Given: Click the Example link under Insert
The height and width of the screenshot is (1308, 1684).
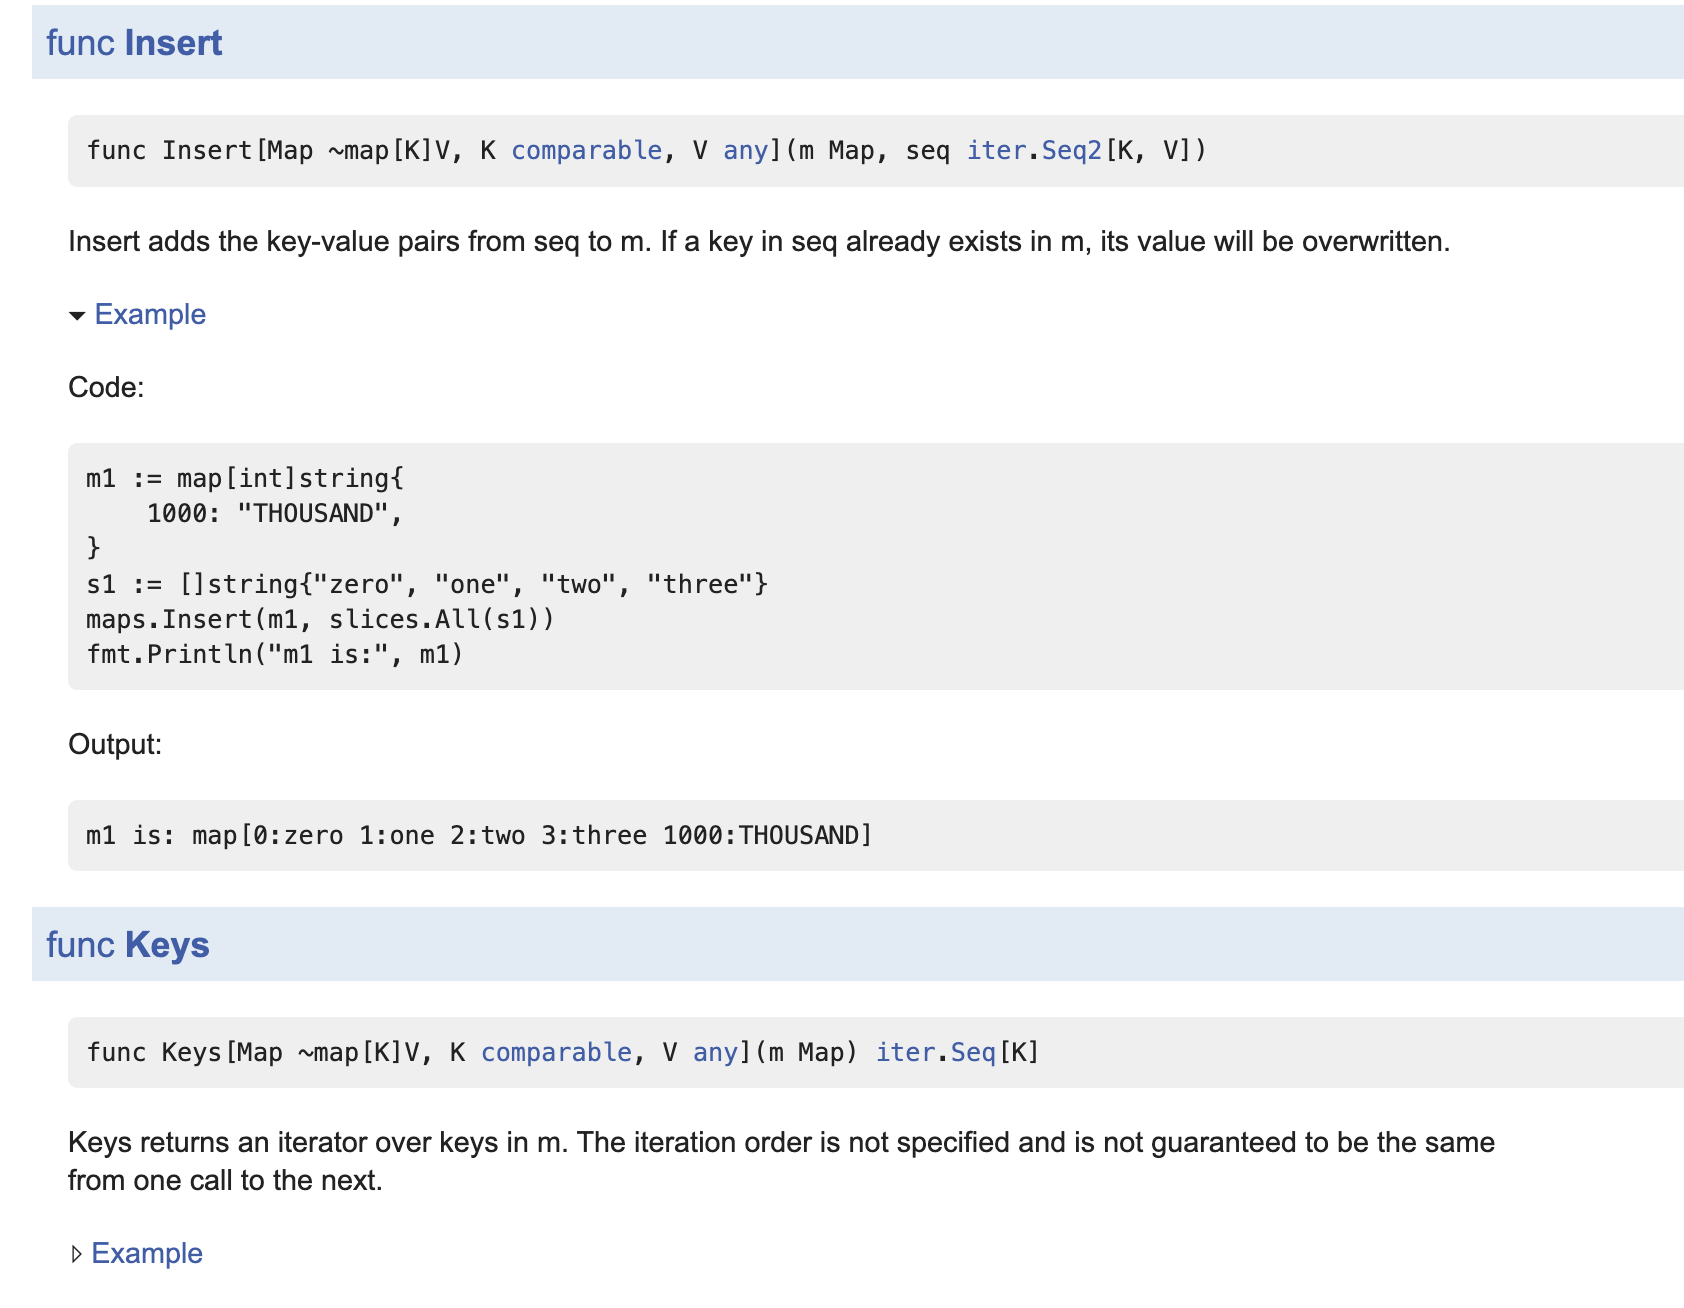Looking at the screenshot, I should pos(150,315).
